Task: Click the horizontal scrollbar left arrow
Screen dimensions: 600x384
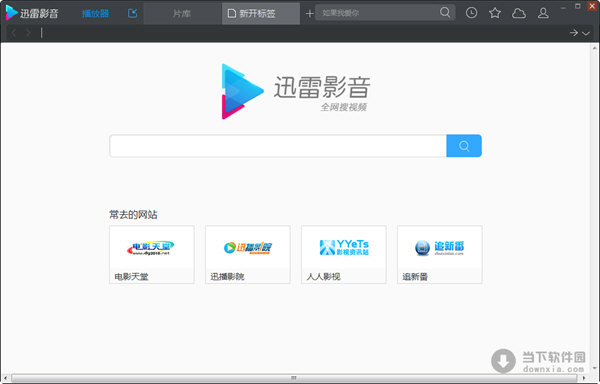Action: pyautogui.click(x=5, y=378)
